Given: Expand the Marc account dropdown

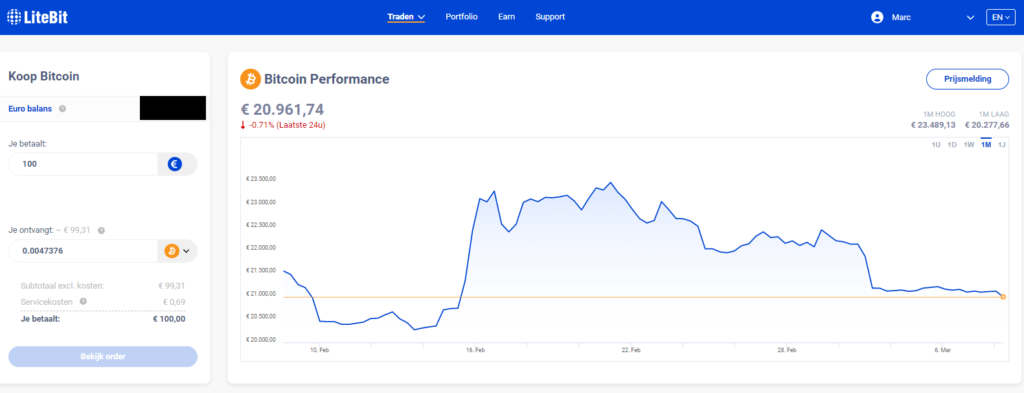Looking at the screenshot, I should pyautogui.click(x=970, y=18).
